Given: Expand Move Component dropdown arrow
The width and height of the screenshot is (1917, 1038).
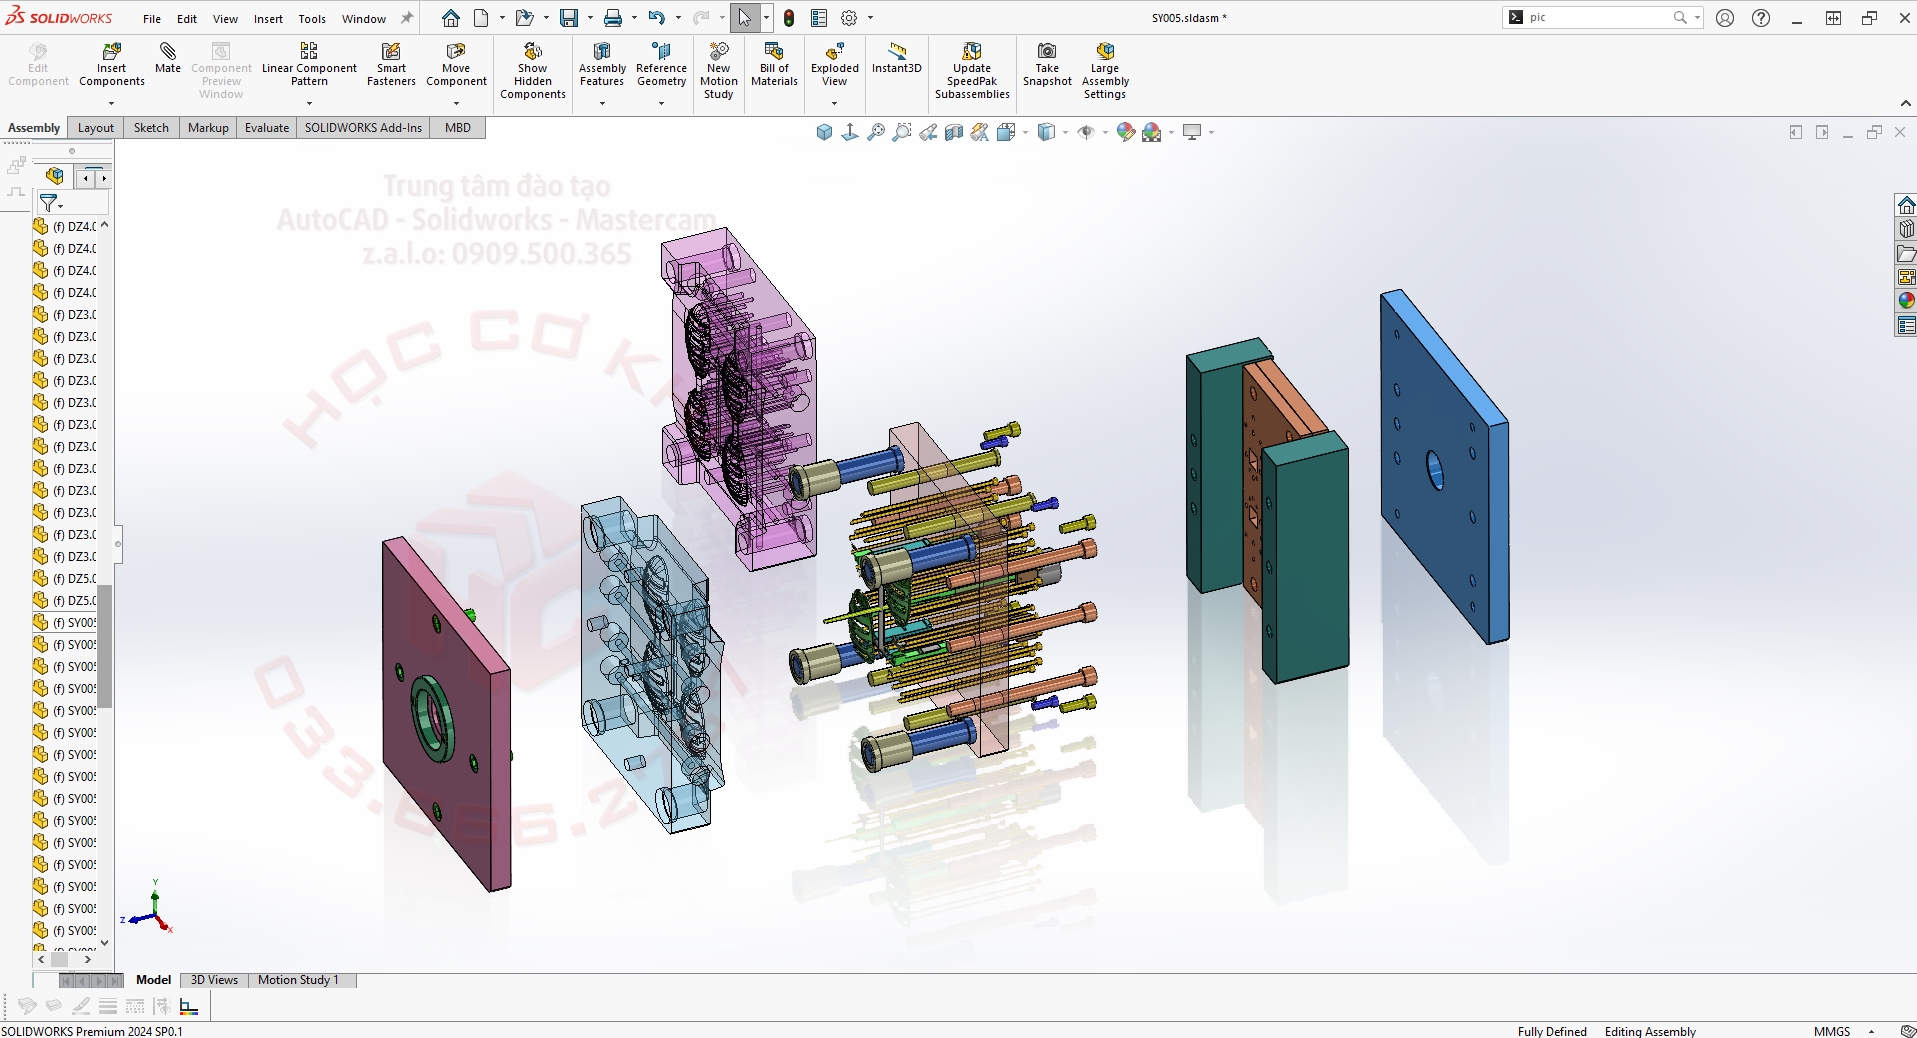Looking at the screenshot, I should click(456, 103).
